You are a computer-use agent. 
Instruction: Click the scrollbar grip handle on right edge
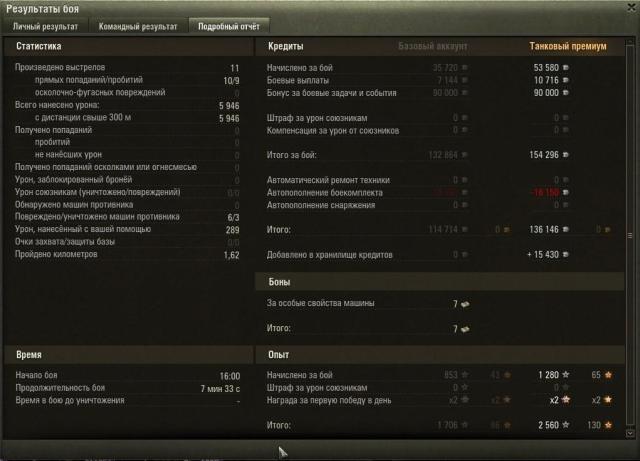coord(630,236)
